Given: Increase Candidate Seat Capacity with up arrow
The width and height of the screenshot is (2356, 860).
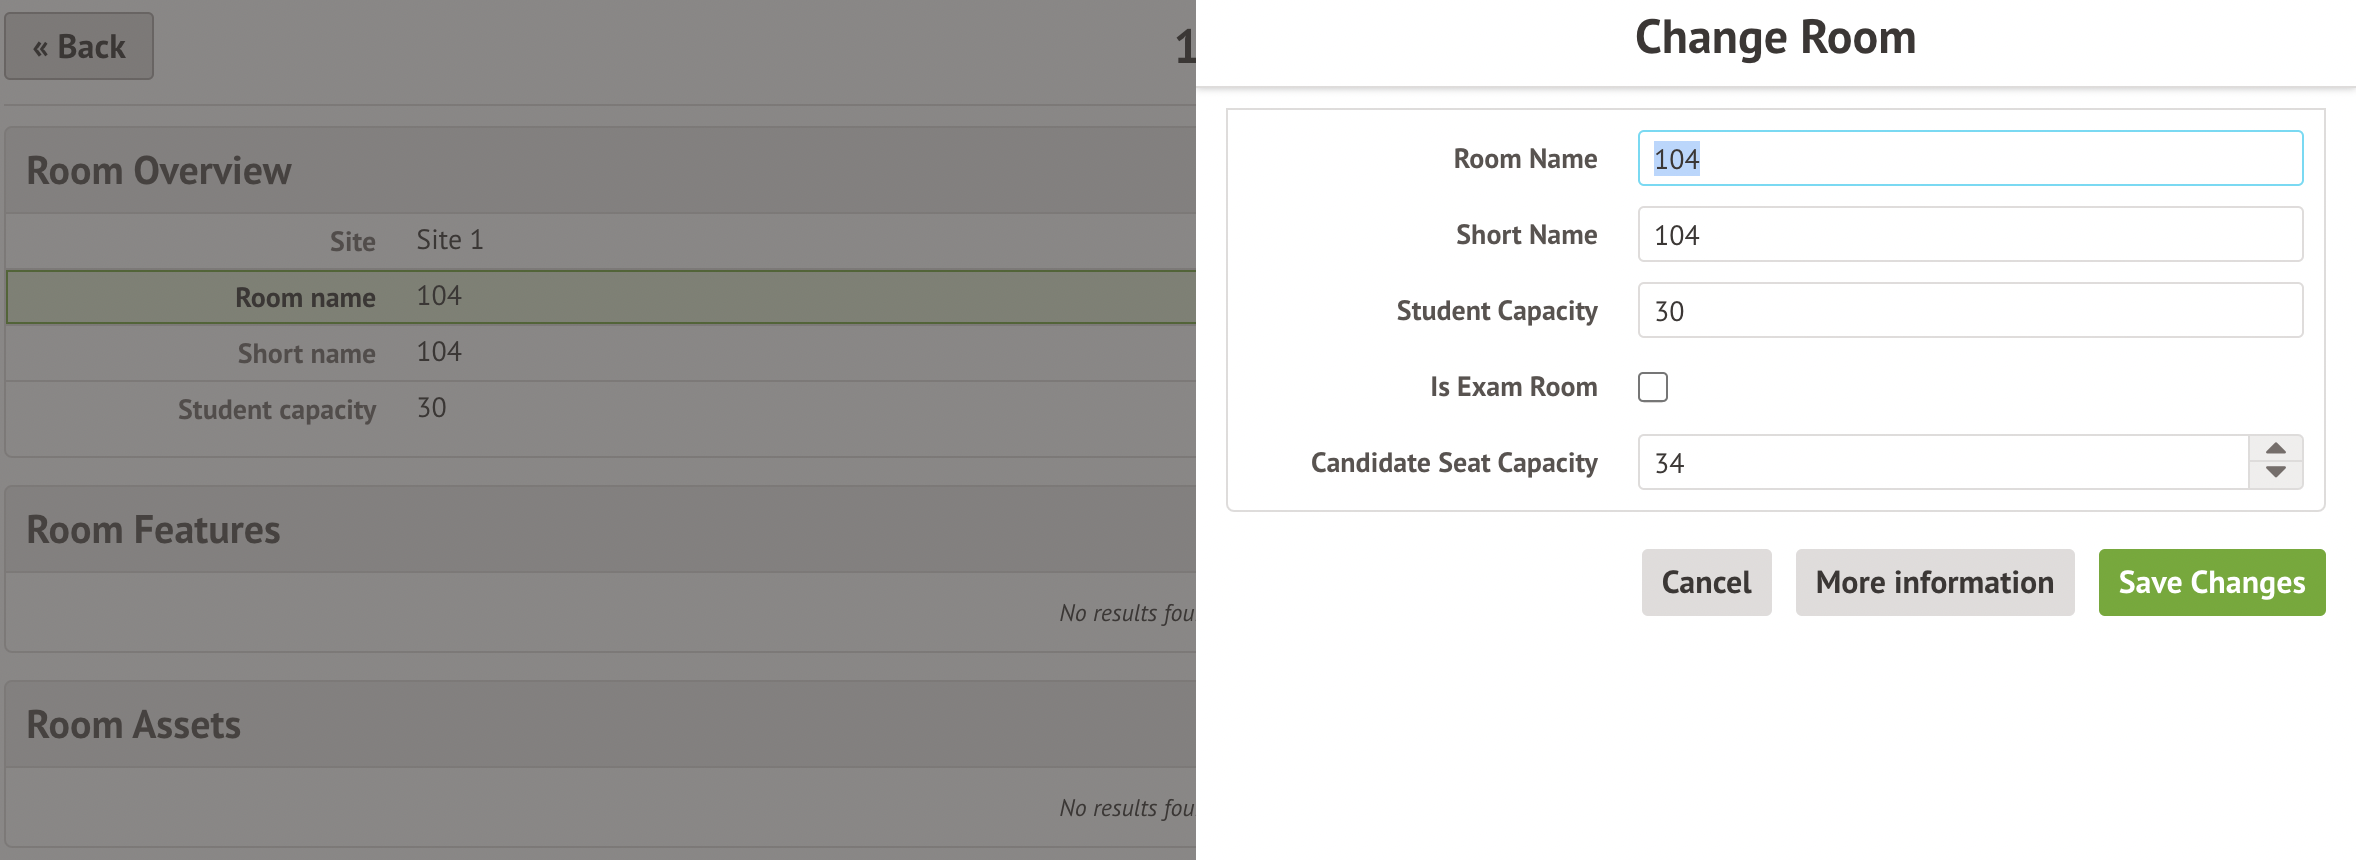Looking at the screenshot, I should [x=2276, y=449].
